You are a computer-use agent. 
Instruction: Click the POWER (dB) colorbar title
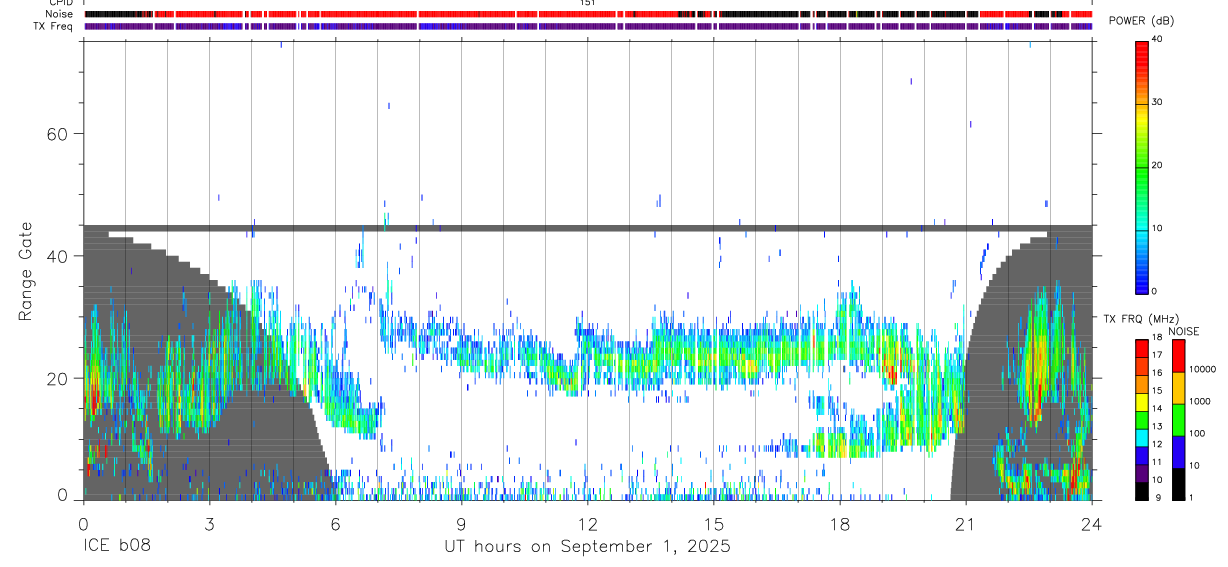tap(1141, 21)
